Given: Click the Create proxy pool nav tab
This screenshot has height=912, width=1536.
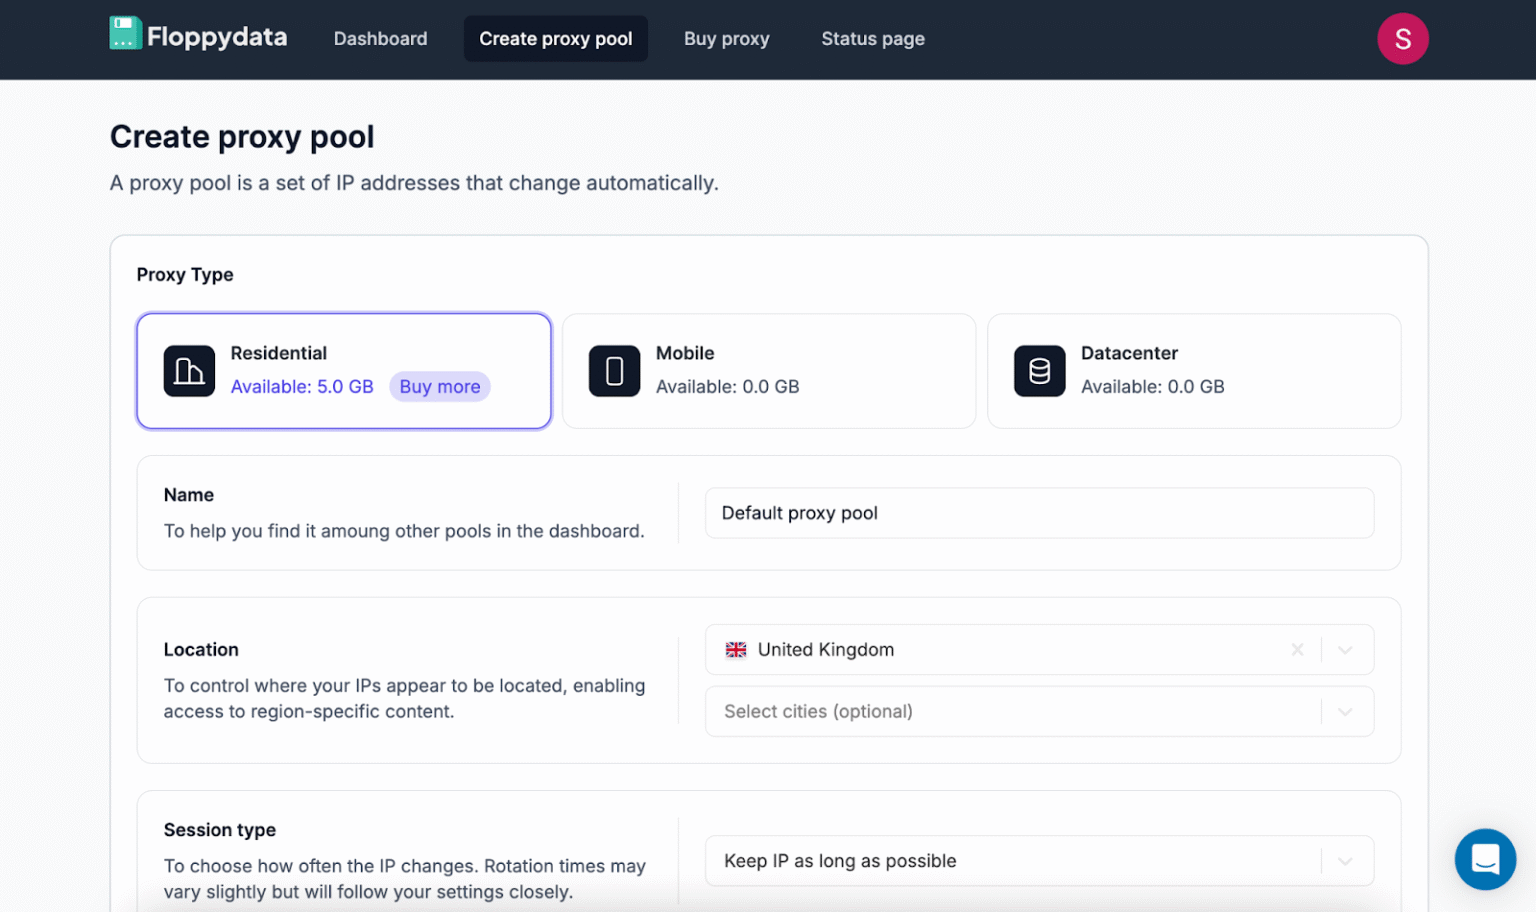Looking at the screenshot, I should point(555,39).
